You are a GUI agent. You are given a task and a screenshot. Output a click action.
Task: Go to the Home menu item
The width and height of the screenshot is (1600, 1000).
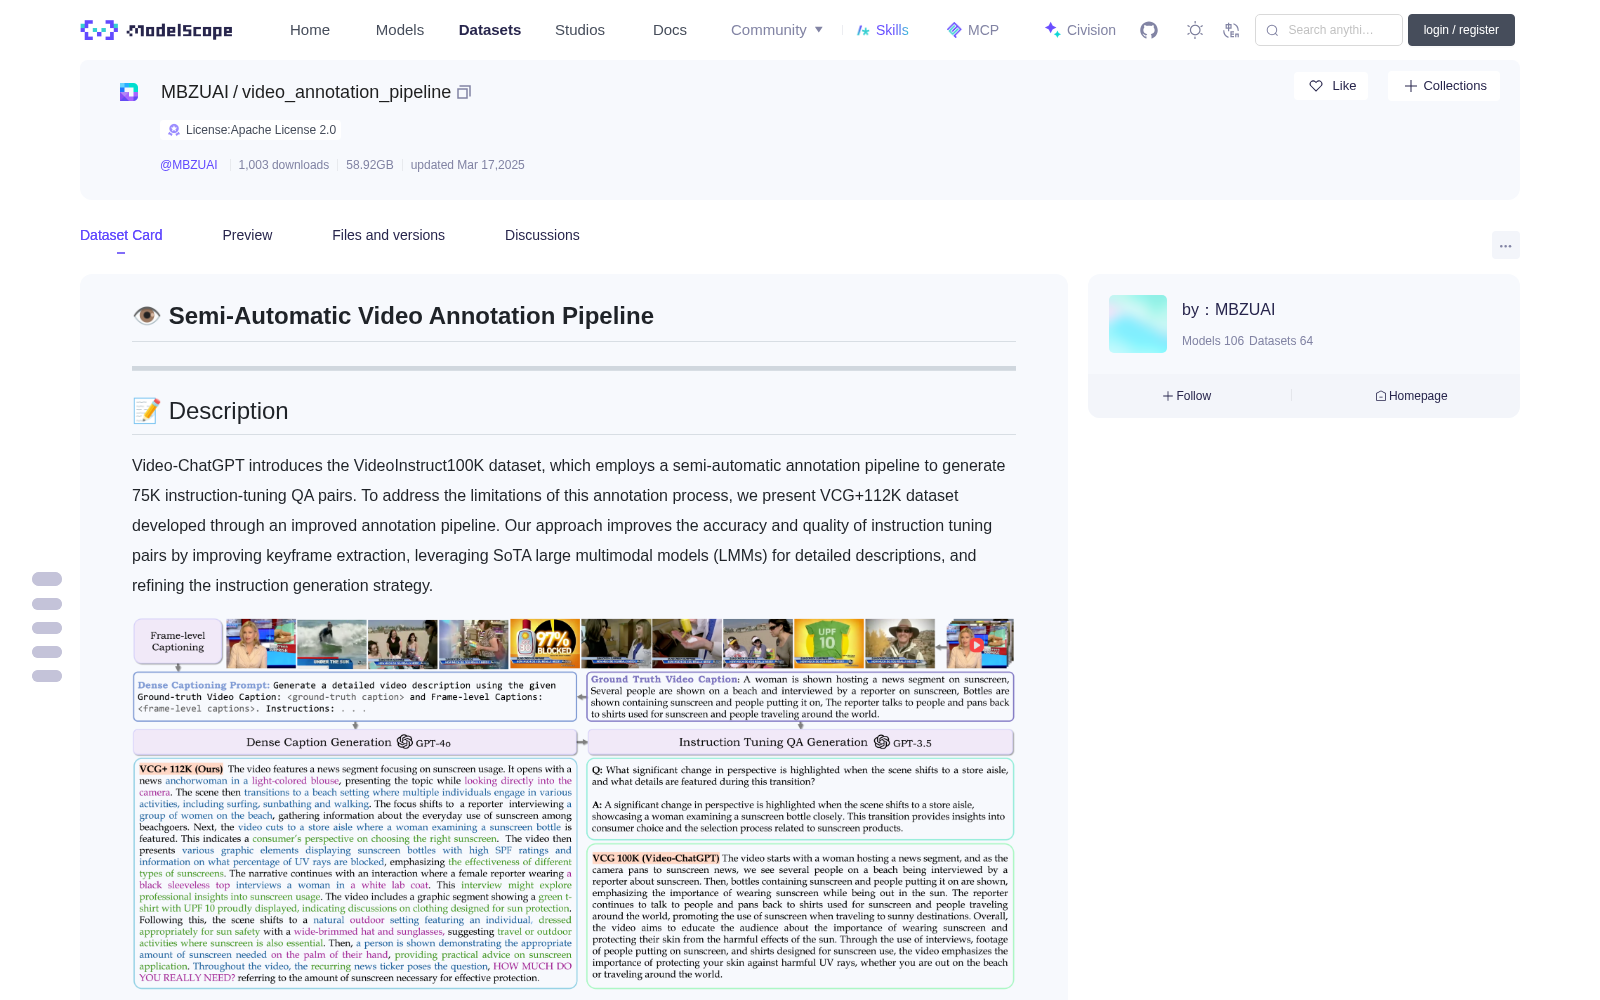(310, 30)
